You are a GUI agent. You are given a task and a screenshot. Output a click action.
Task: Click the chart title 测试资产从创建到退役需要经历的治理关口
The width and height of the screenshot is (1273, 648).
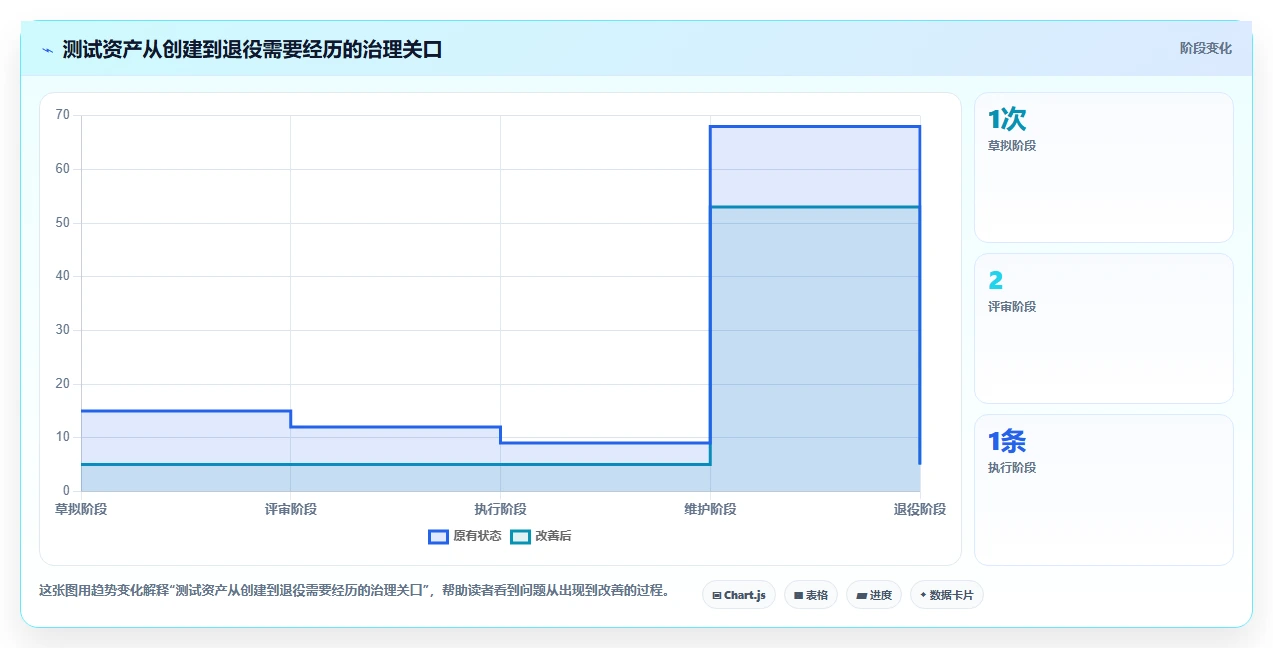(x=252, y=50)
